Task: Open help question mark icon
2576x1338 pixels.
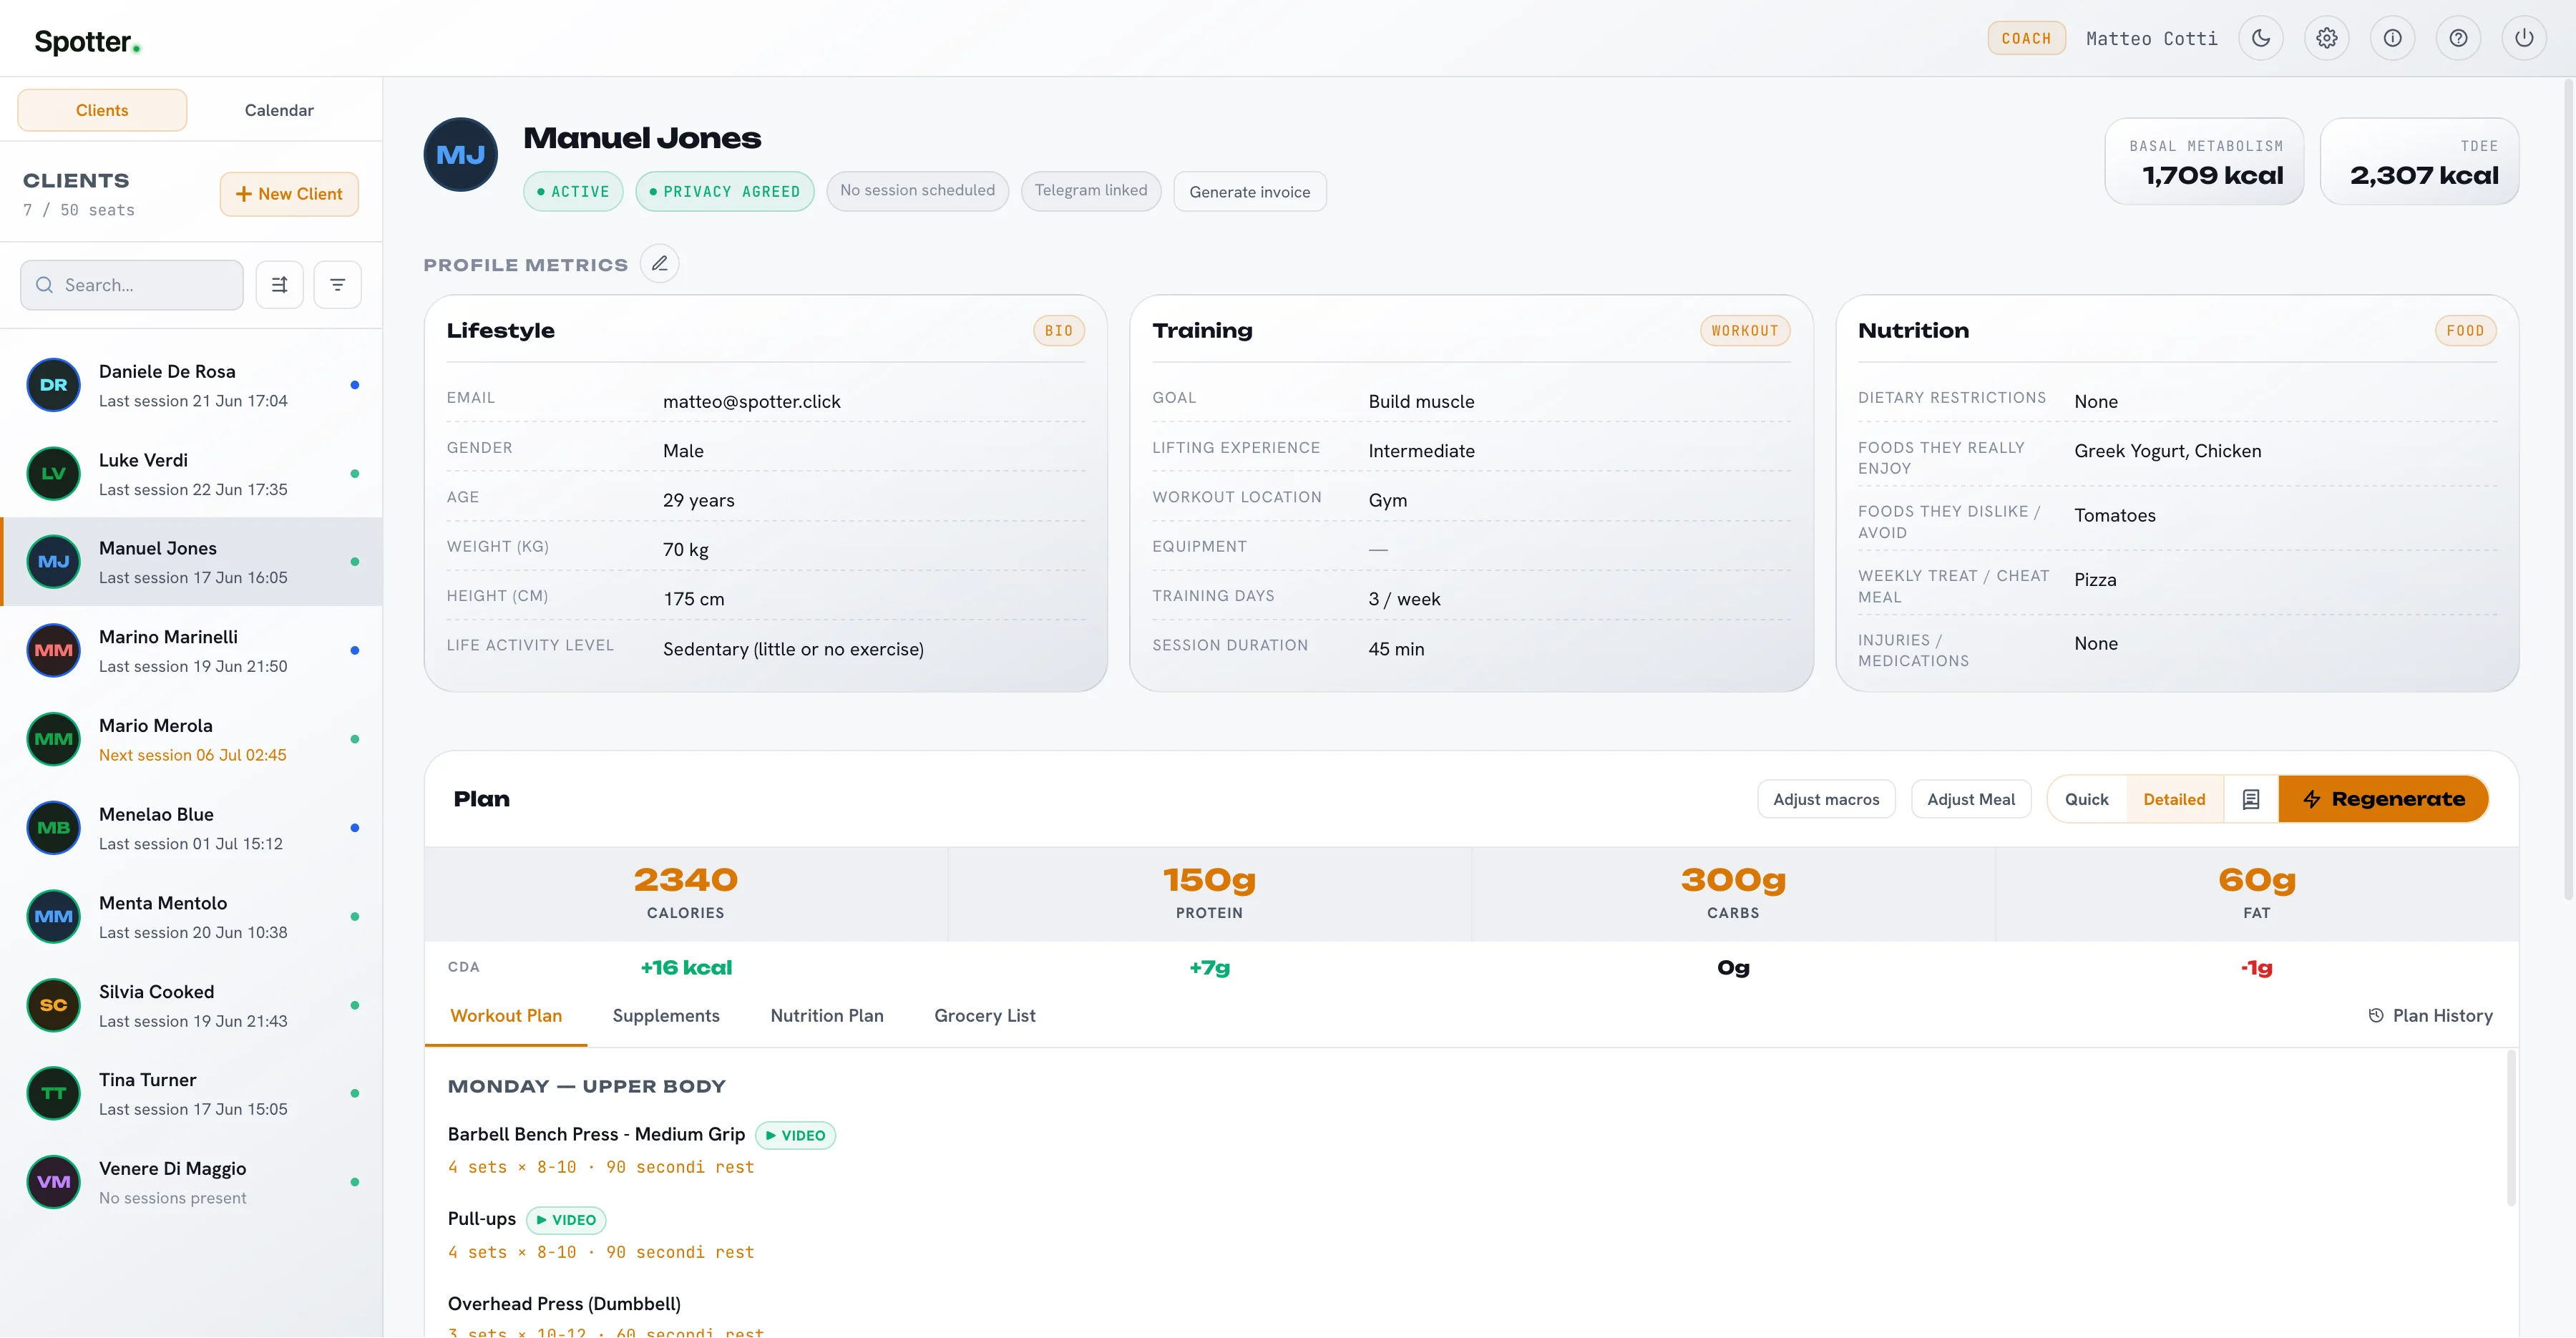Action: [x=2459, y=38]
